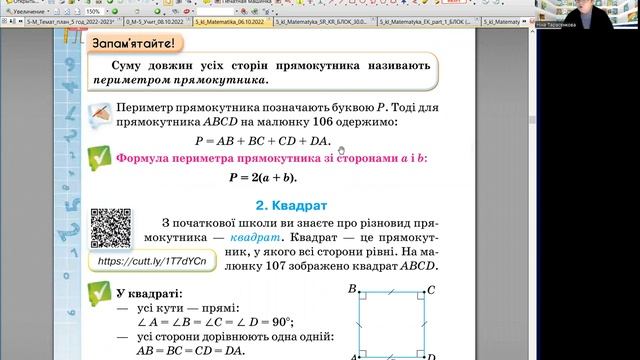Click the scroll-up arrow on the vertical scrollbar
640x360 pixels.
coord(532,31)
